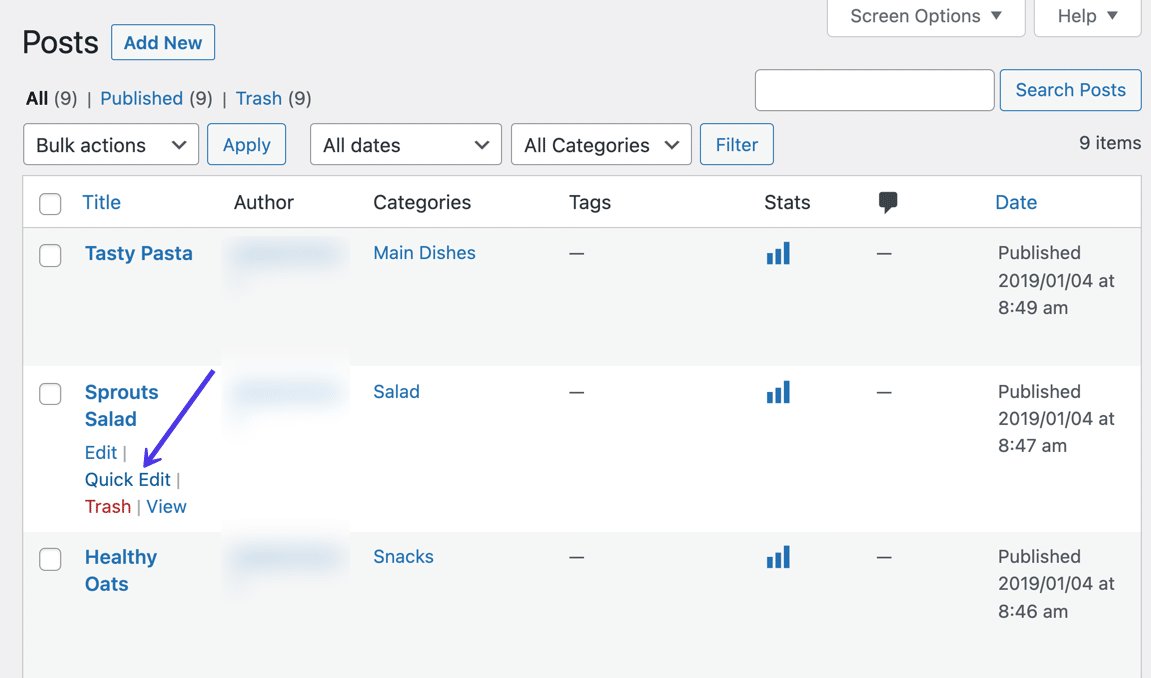Screen dimensions: 1151x678
Task: Expand the Help panel
Action: [x=1087, y=16]
